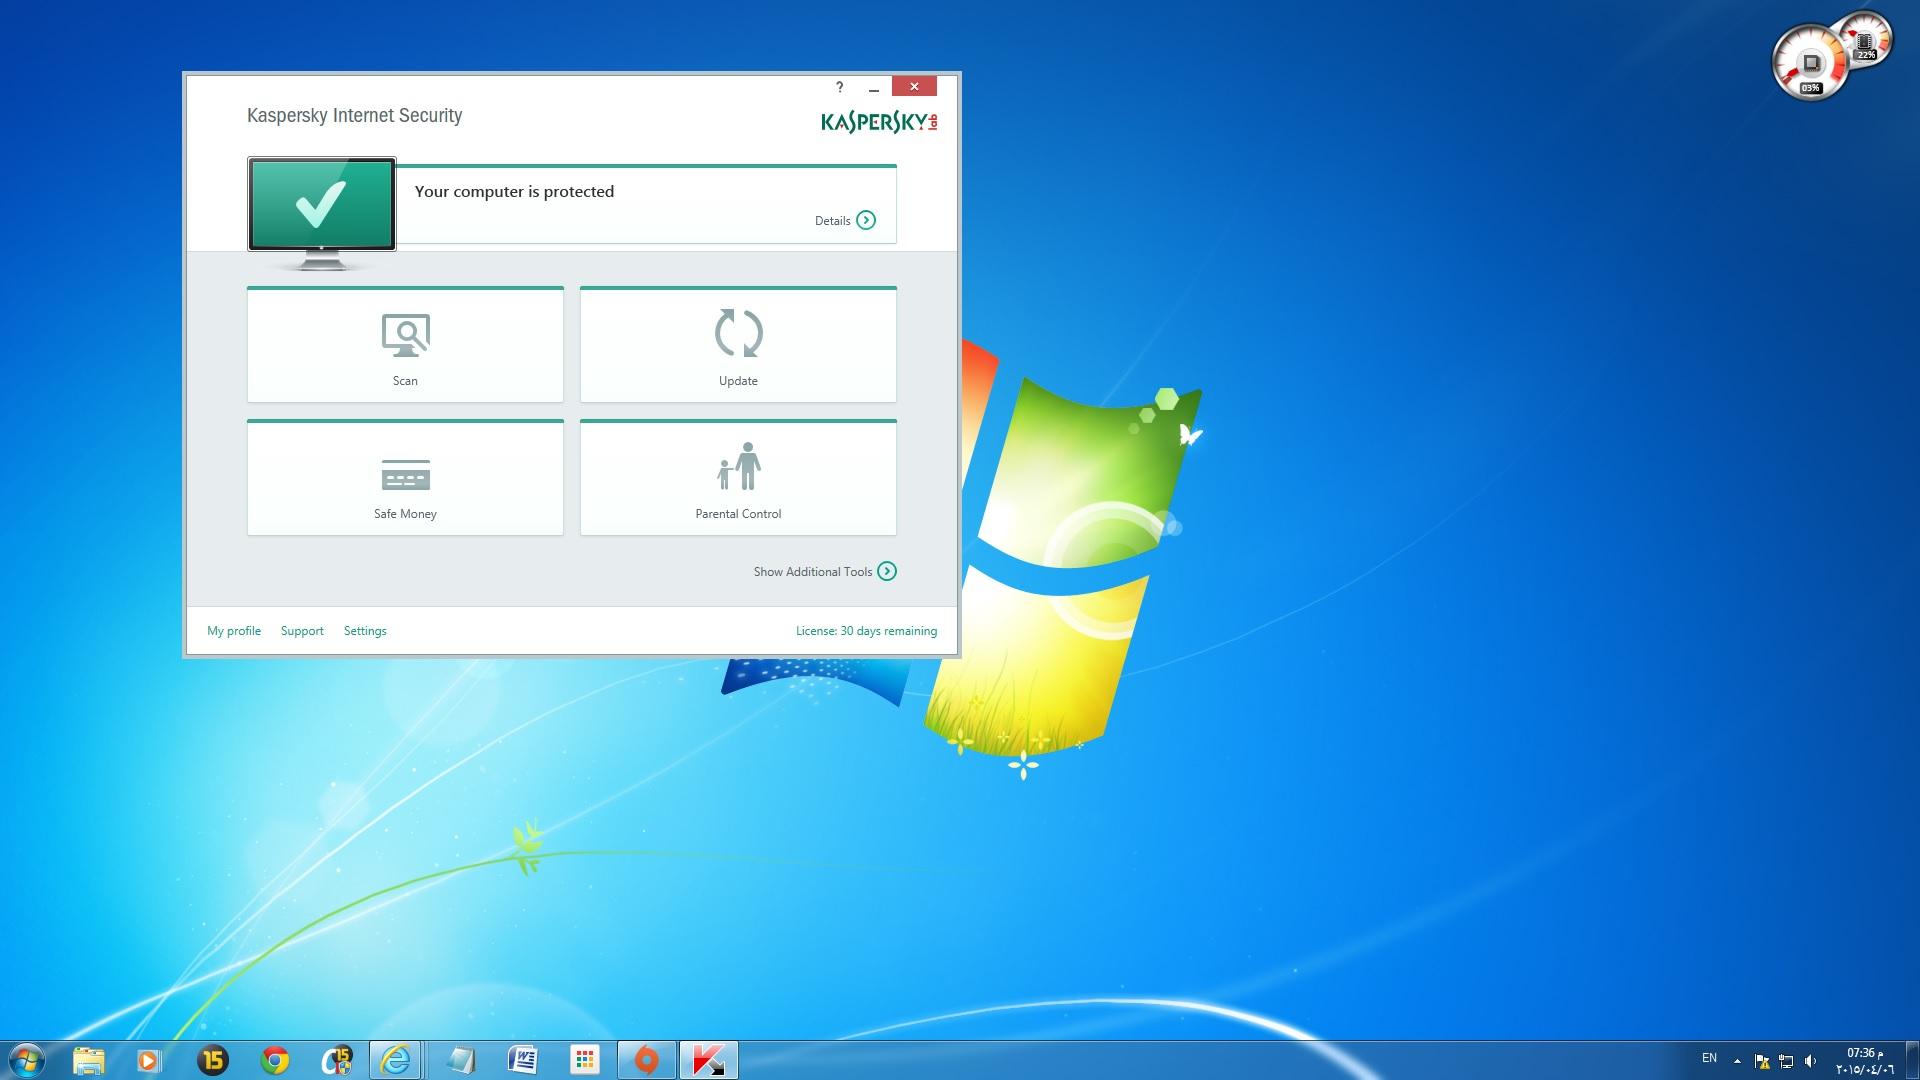The image size is (1920, 1080).
Task: Launch Windows Media Player from taskbar
Action: [x=149, y=1060]
